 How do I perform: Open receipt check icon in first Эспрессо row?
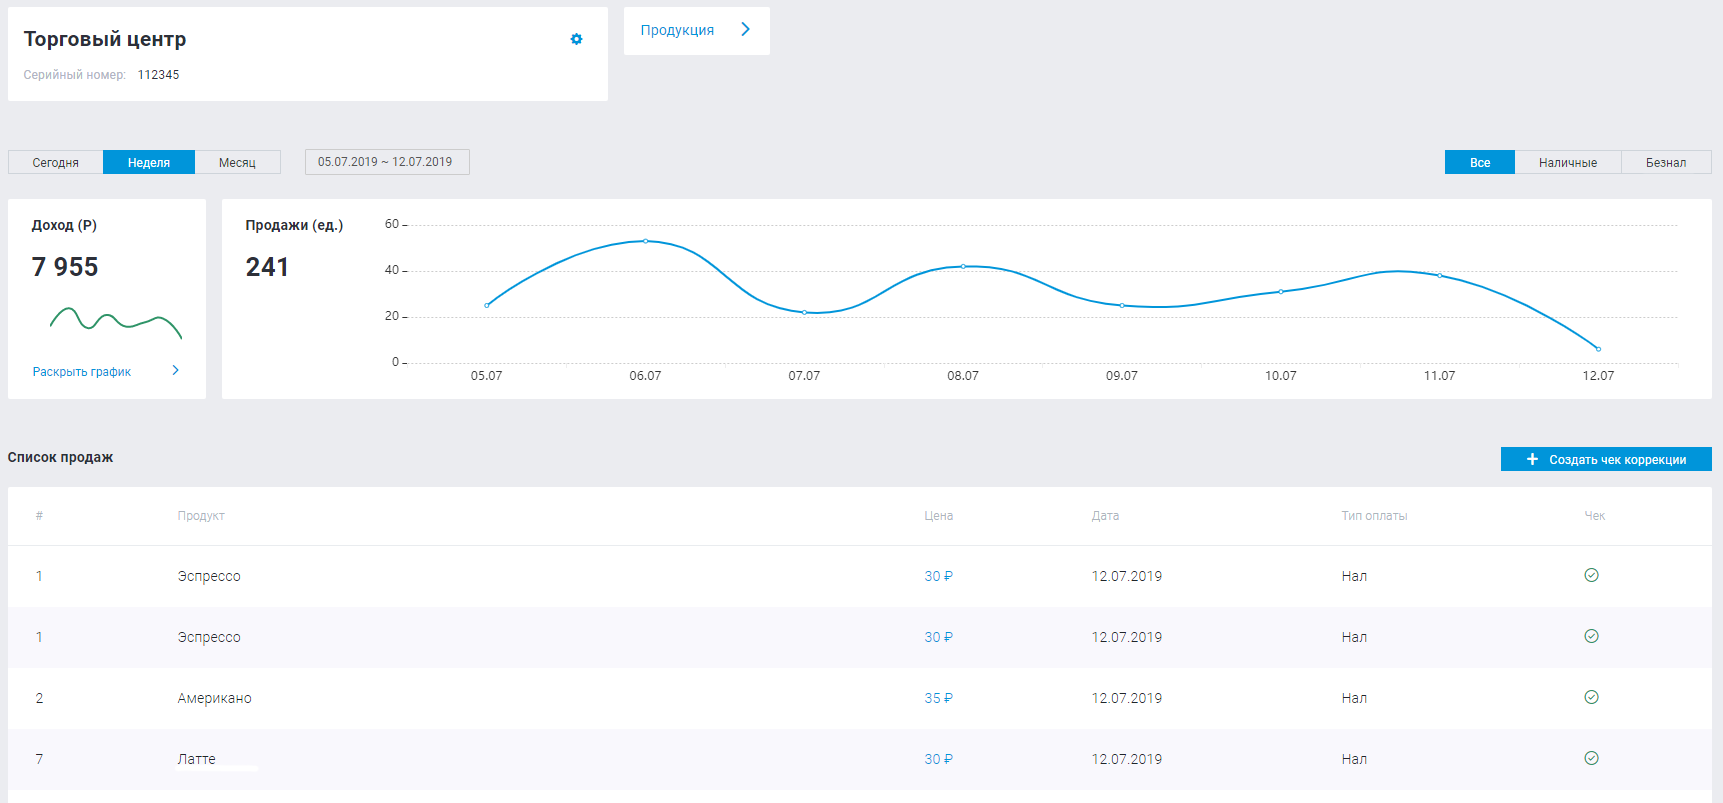pos(1591,575)
